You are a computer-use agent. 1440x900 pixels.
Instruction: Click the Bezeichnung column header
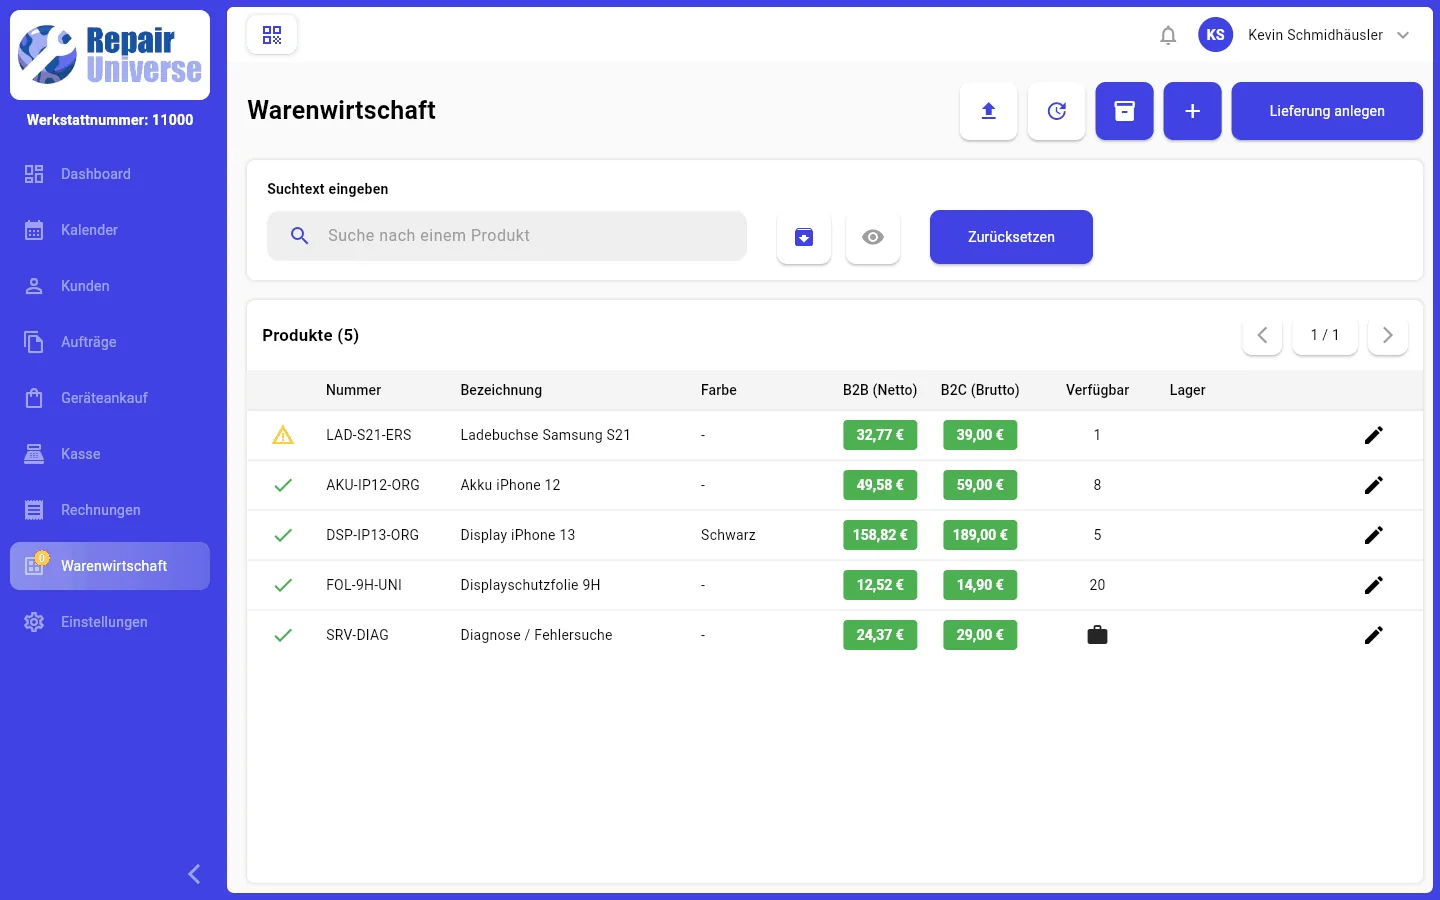[x=501, y=390]
